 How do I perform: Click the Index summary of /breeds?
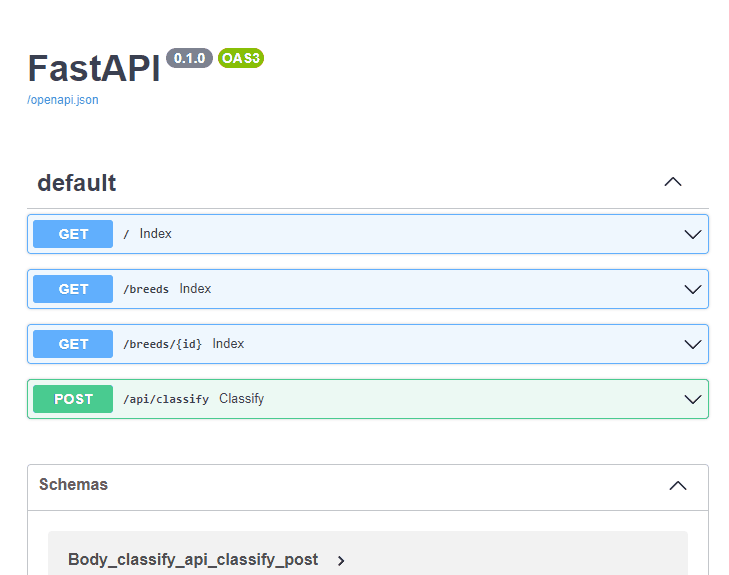(x=195, y=289)
